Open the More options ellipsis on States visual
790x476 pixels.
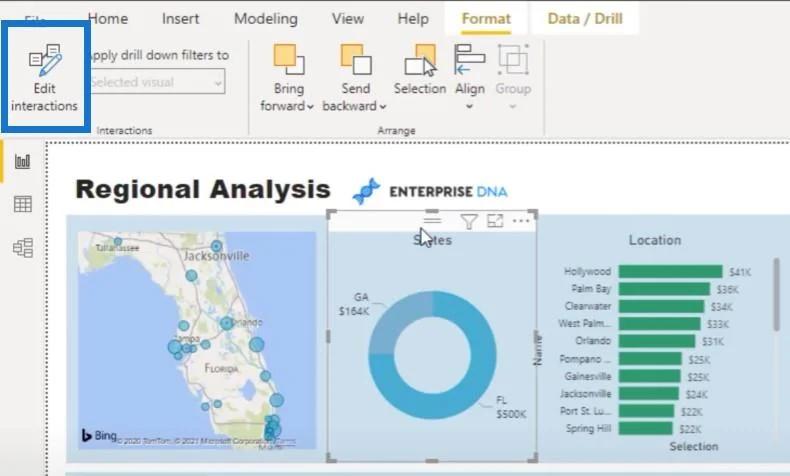pos(521,221)
